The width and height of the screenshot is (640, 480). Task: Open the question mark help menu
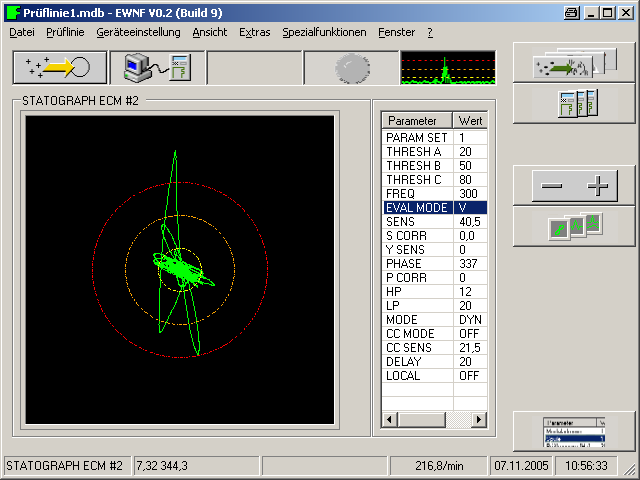tap(430, 32)
